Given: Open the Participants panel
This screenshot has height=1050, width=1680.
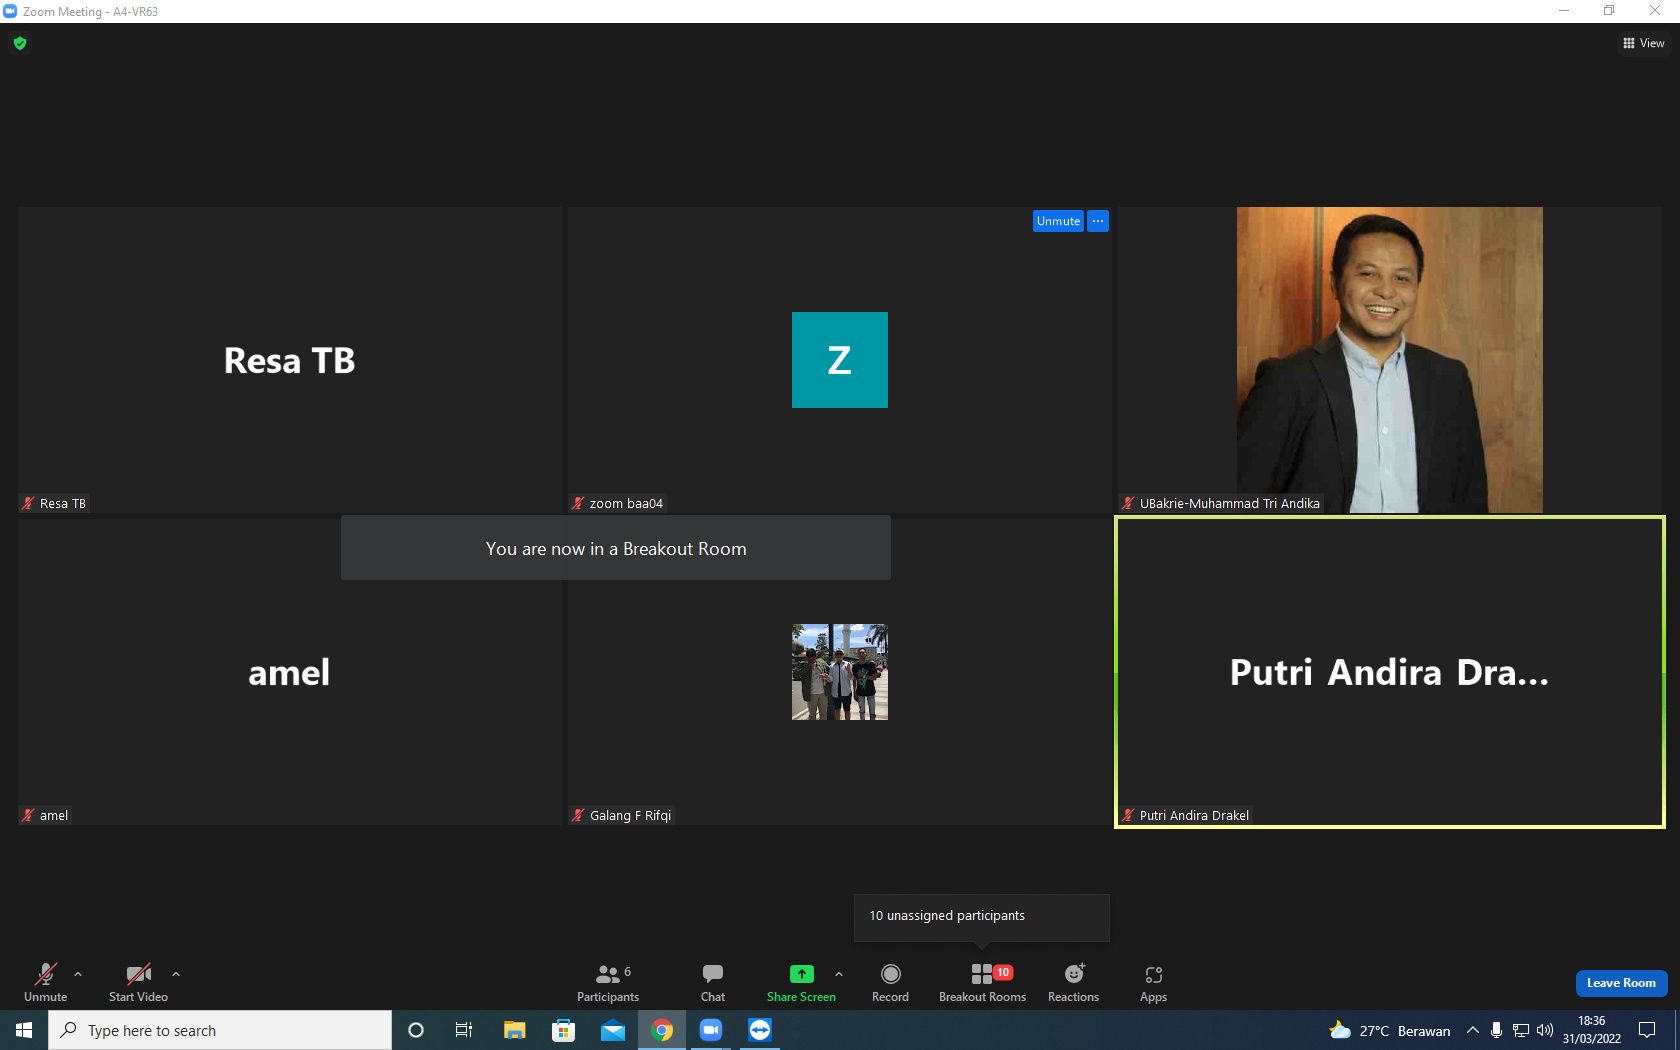Looking at the screenshot, I should [608, 982].
